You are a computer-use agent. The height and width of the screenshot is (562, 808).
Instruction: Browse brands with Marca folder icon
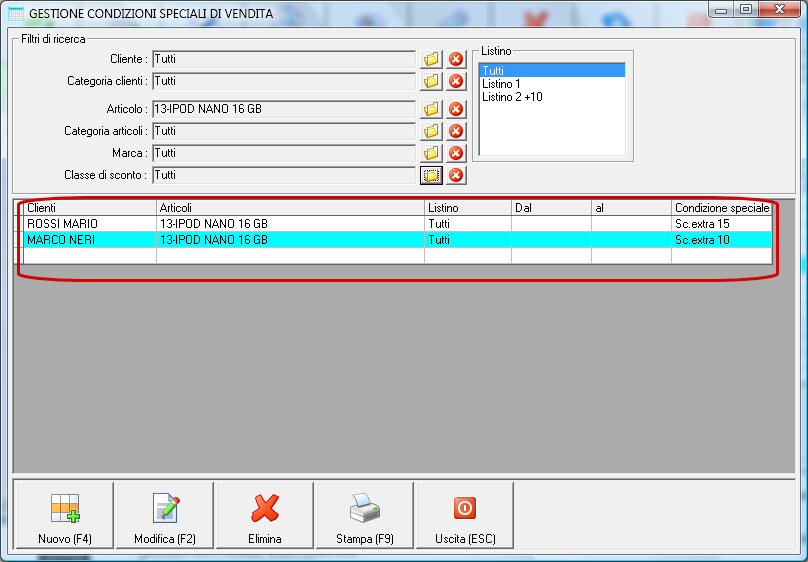pos(431,153)
